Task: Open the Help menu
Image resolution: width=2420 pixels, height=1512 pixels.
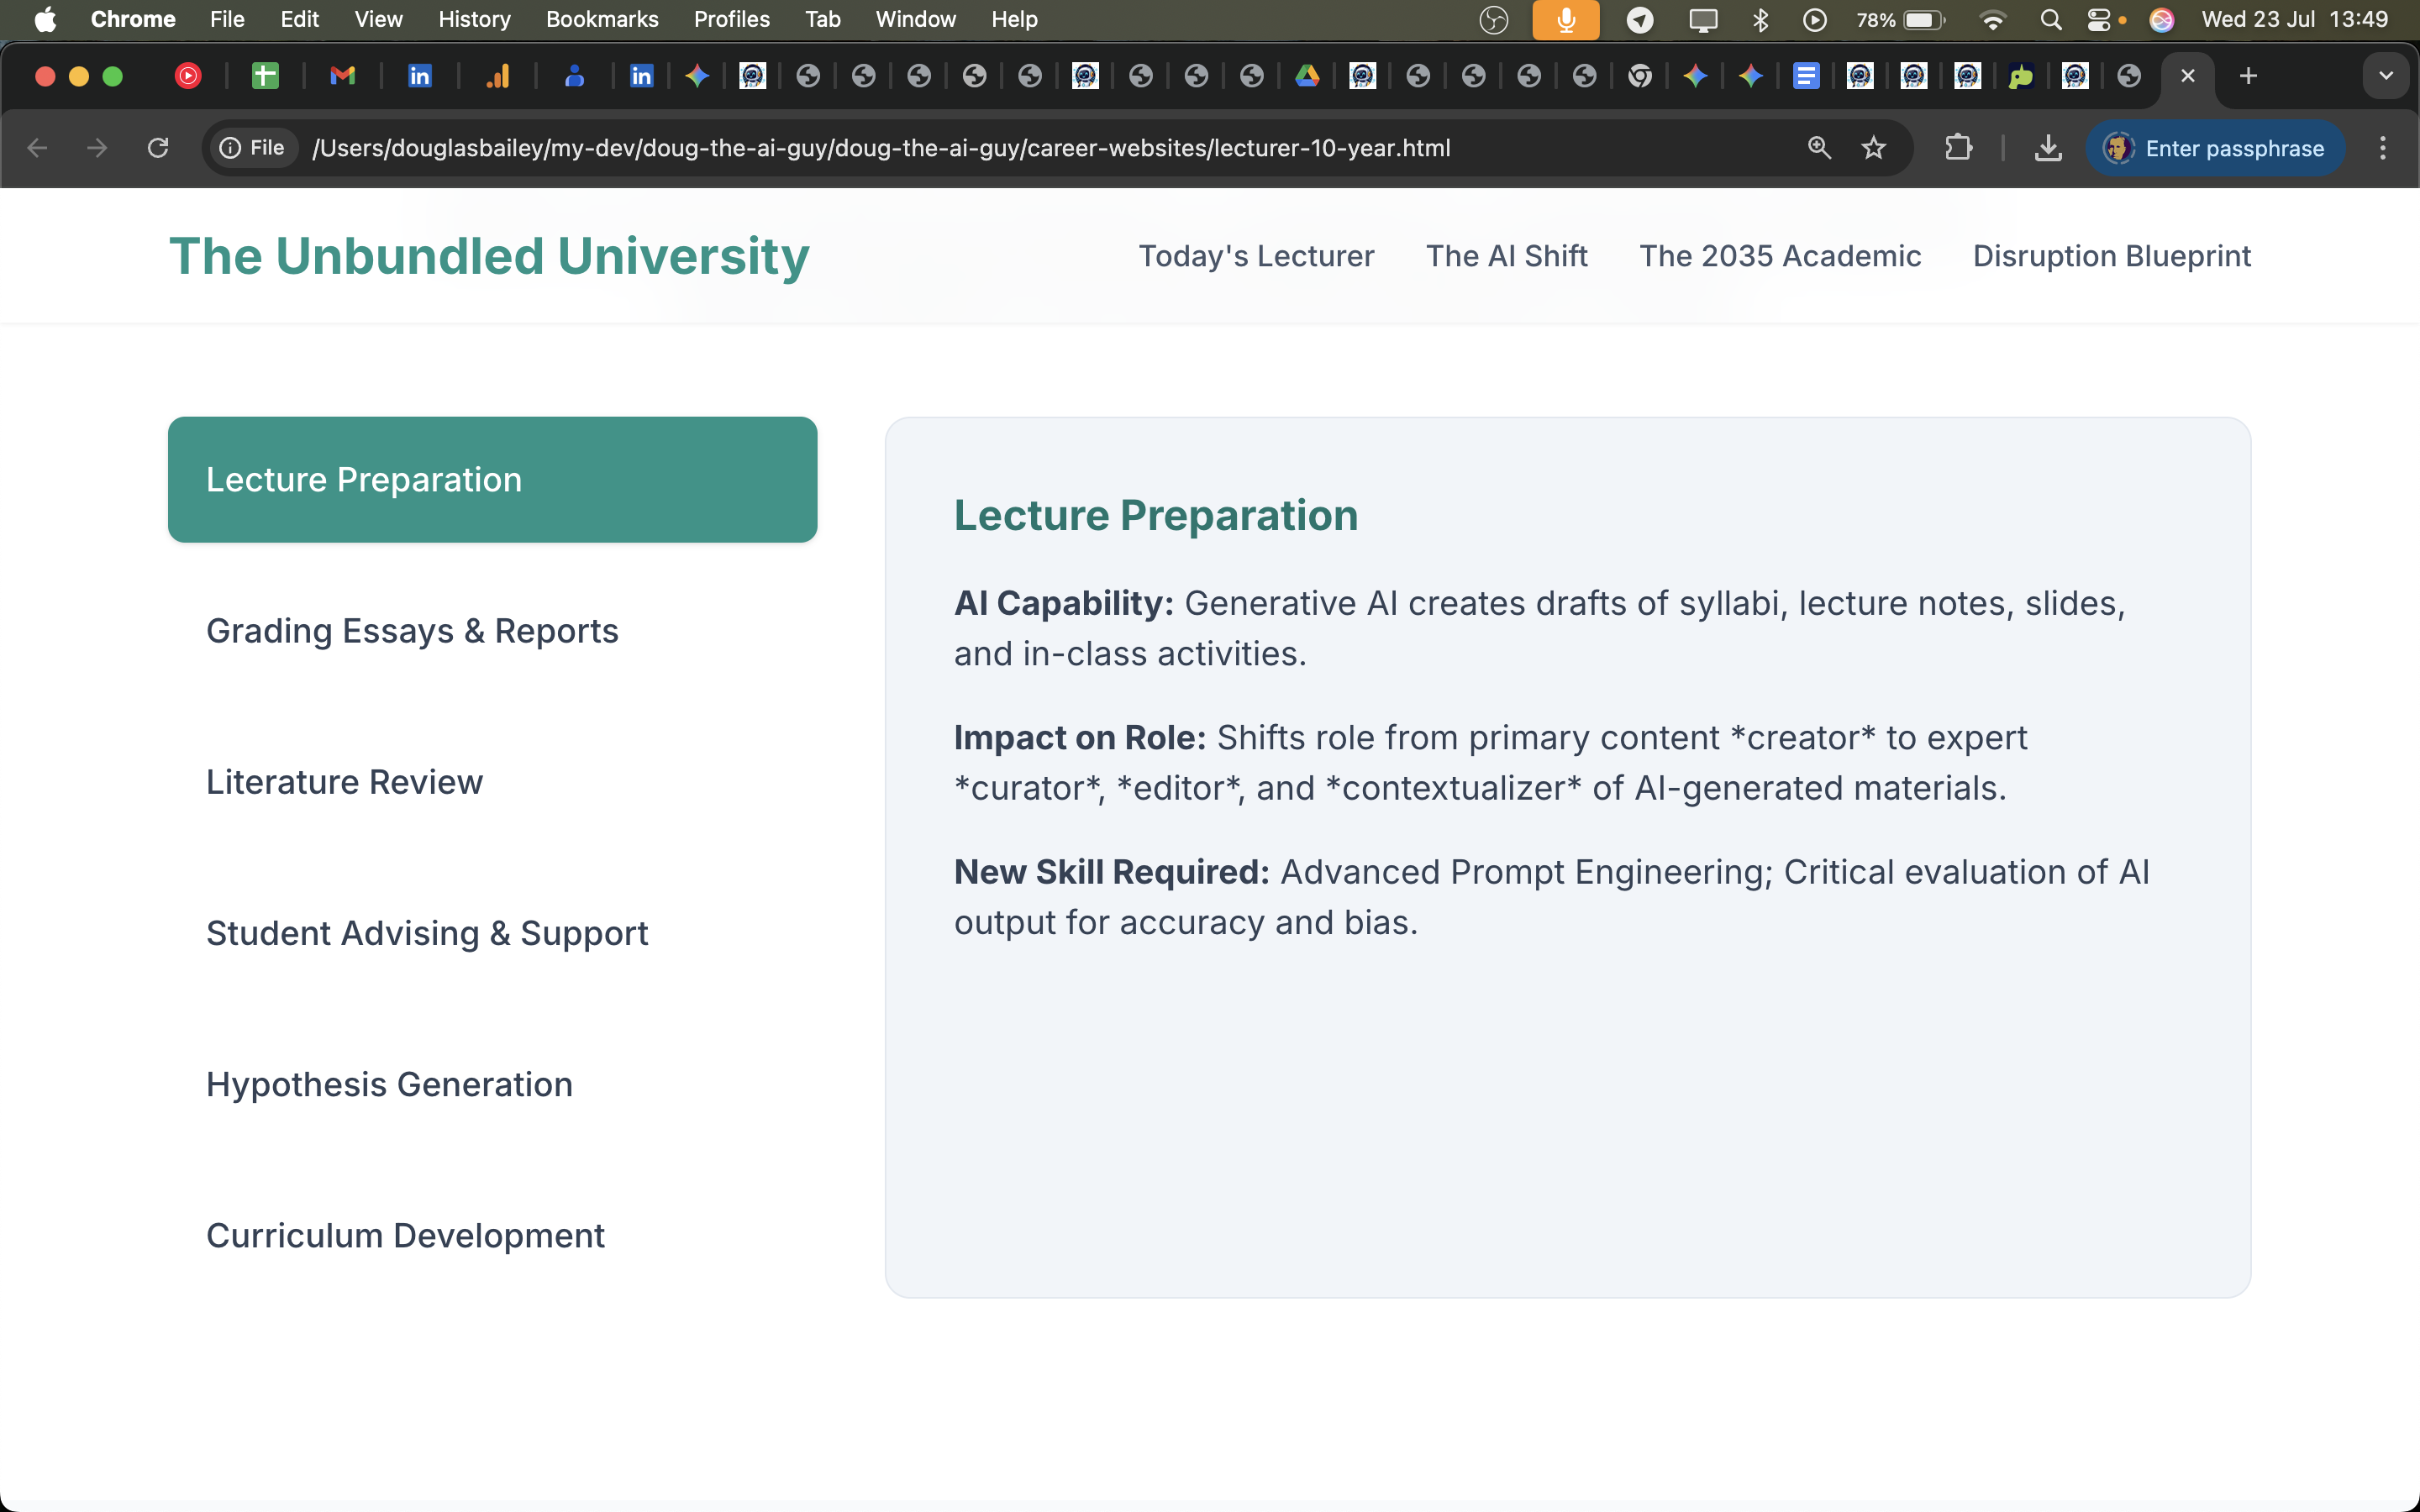Action: coord(1014,19)
